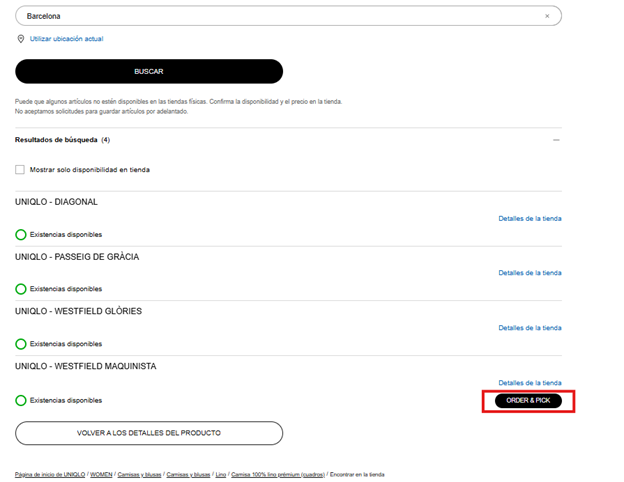Image resolution: width=624 pixels, height=482 pixels.
Task: Open 'Camisa 100% lino prémium (cuadros)' breadcrumb
Action: click(x=278, y=474)
